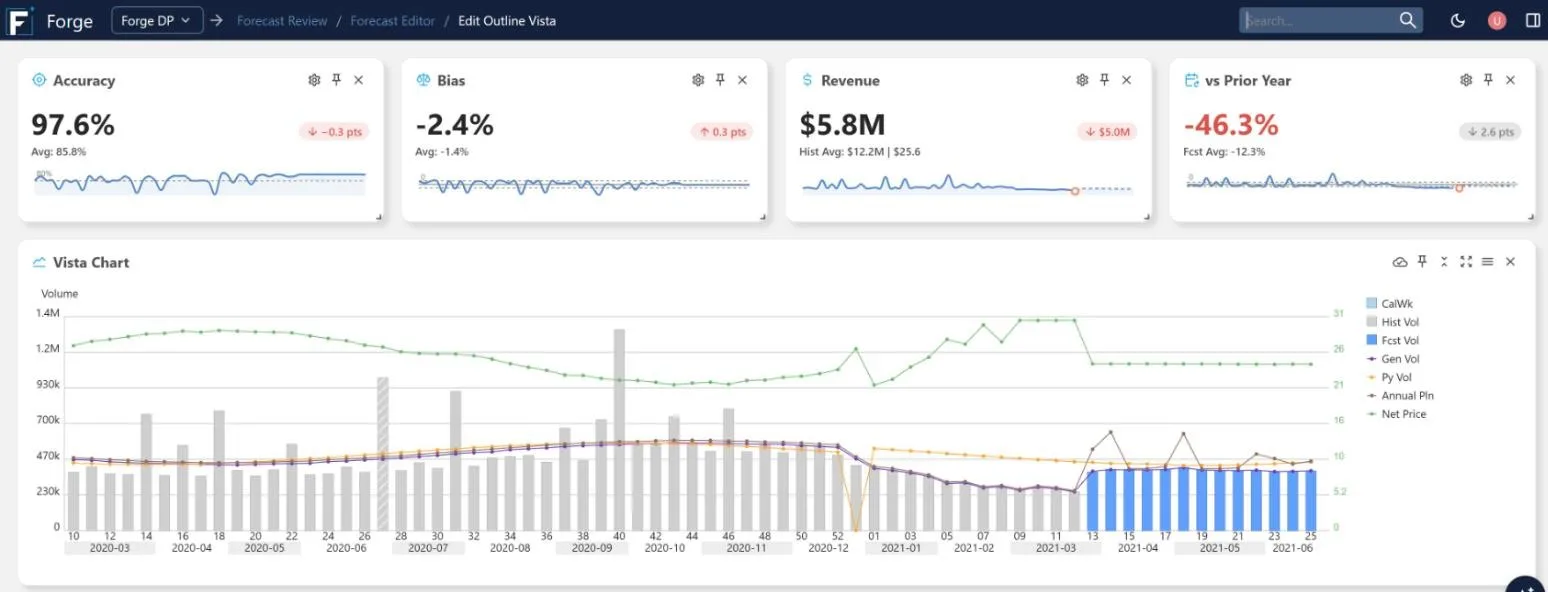1548x592 pixels.
Task: Click the Revenue $5.0M change badge
Action: [x=1106, y=132]
